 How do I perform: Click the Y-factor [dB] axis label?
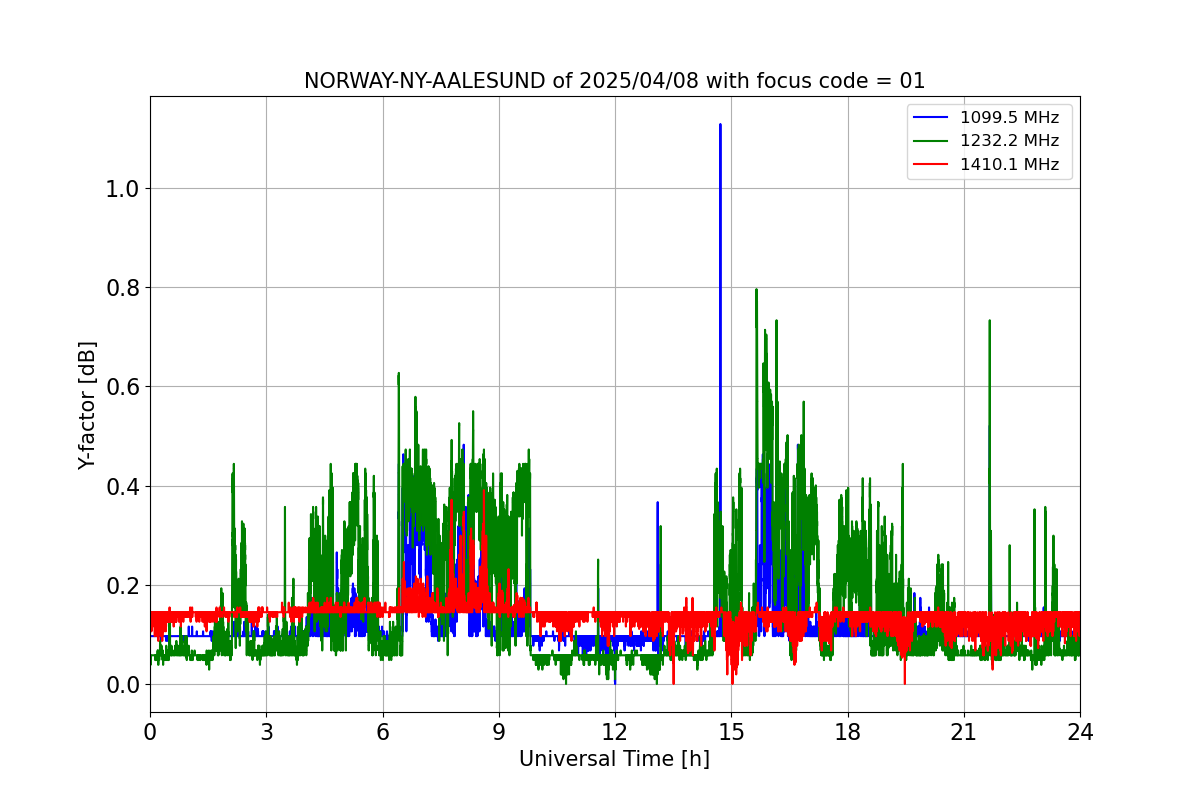tap(88, 405)
